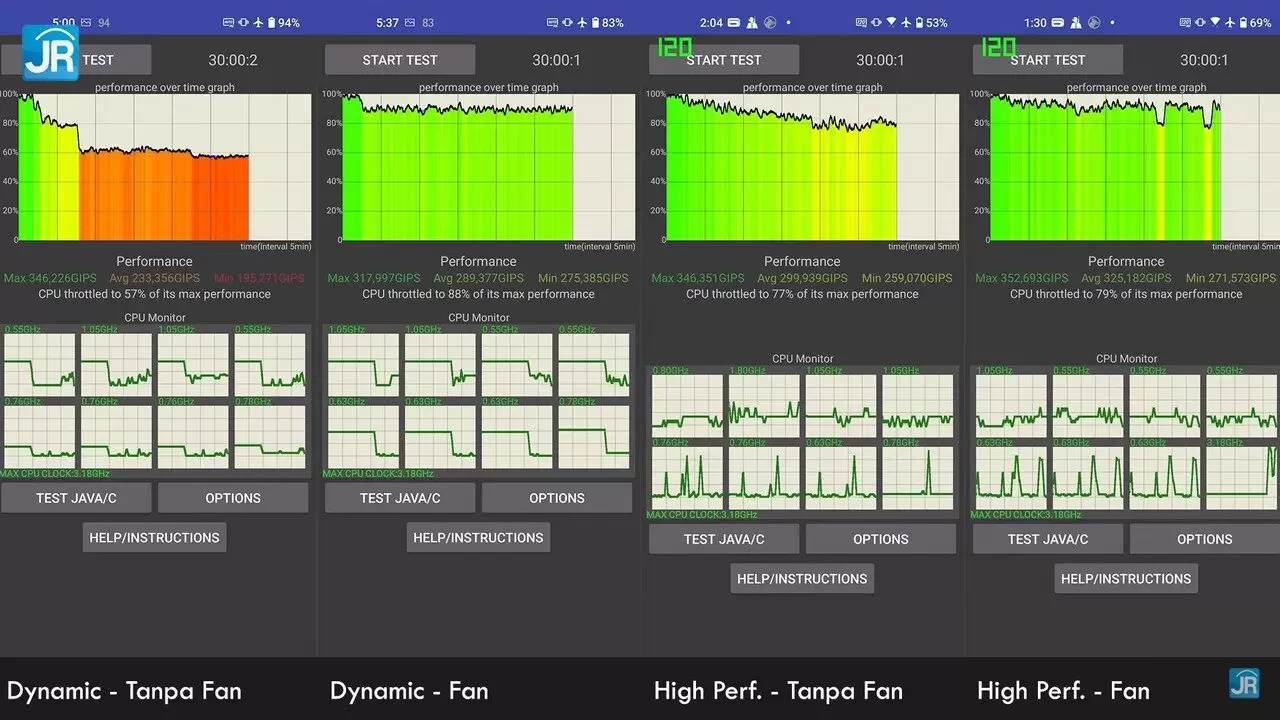The width and height of the screenshot is (1280, 720).
Task: Open HELP/INSTRUCTIONS in the Dynamic - Tanpa Fan panel
Action: [x=154, y=537]
